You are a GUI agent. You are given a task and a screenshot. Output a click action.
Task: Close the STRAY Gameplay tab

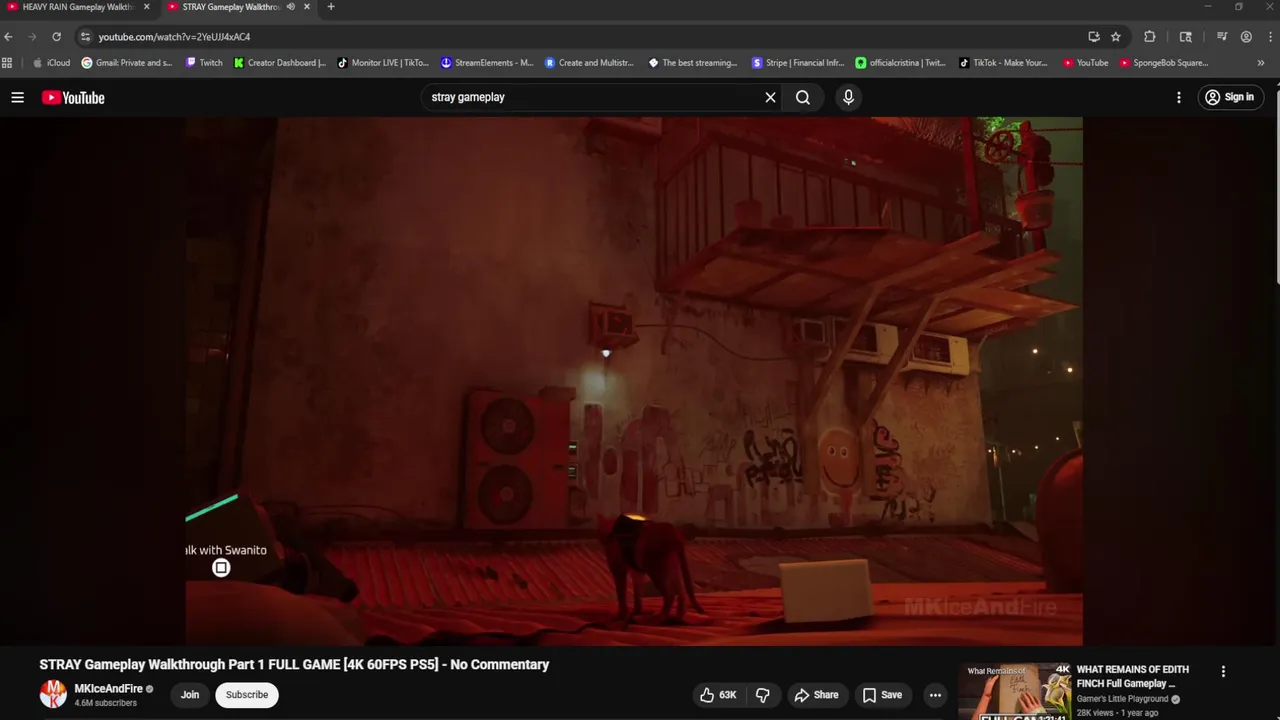[307, 7]
